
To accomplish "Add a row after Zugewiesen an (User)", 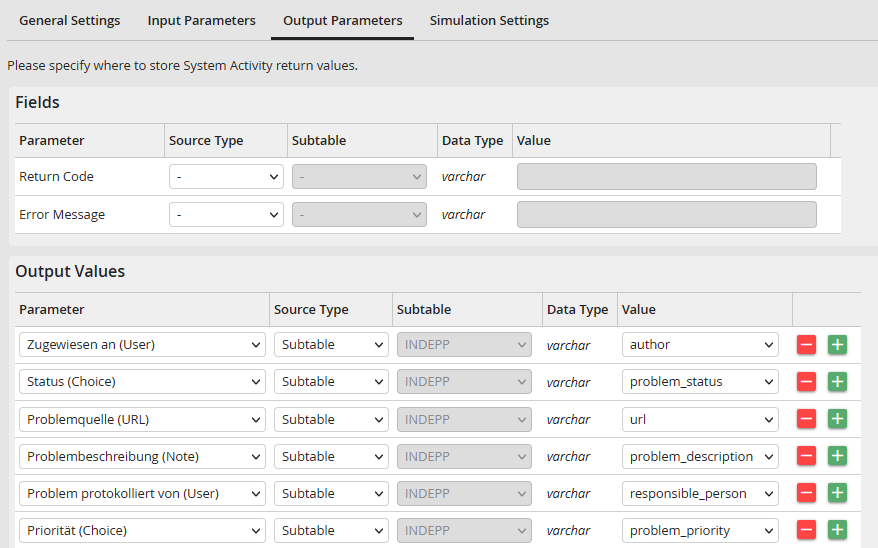I will pos(837,345).
